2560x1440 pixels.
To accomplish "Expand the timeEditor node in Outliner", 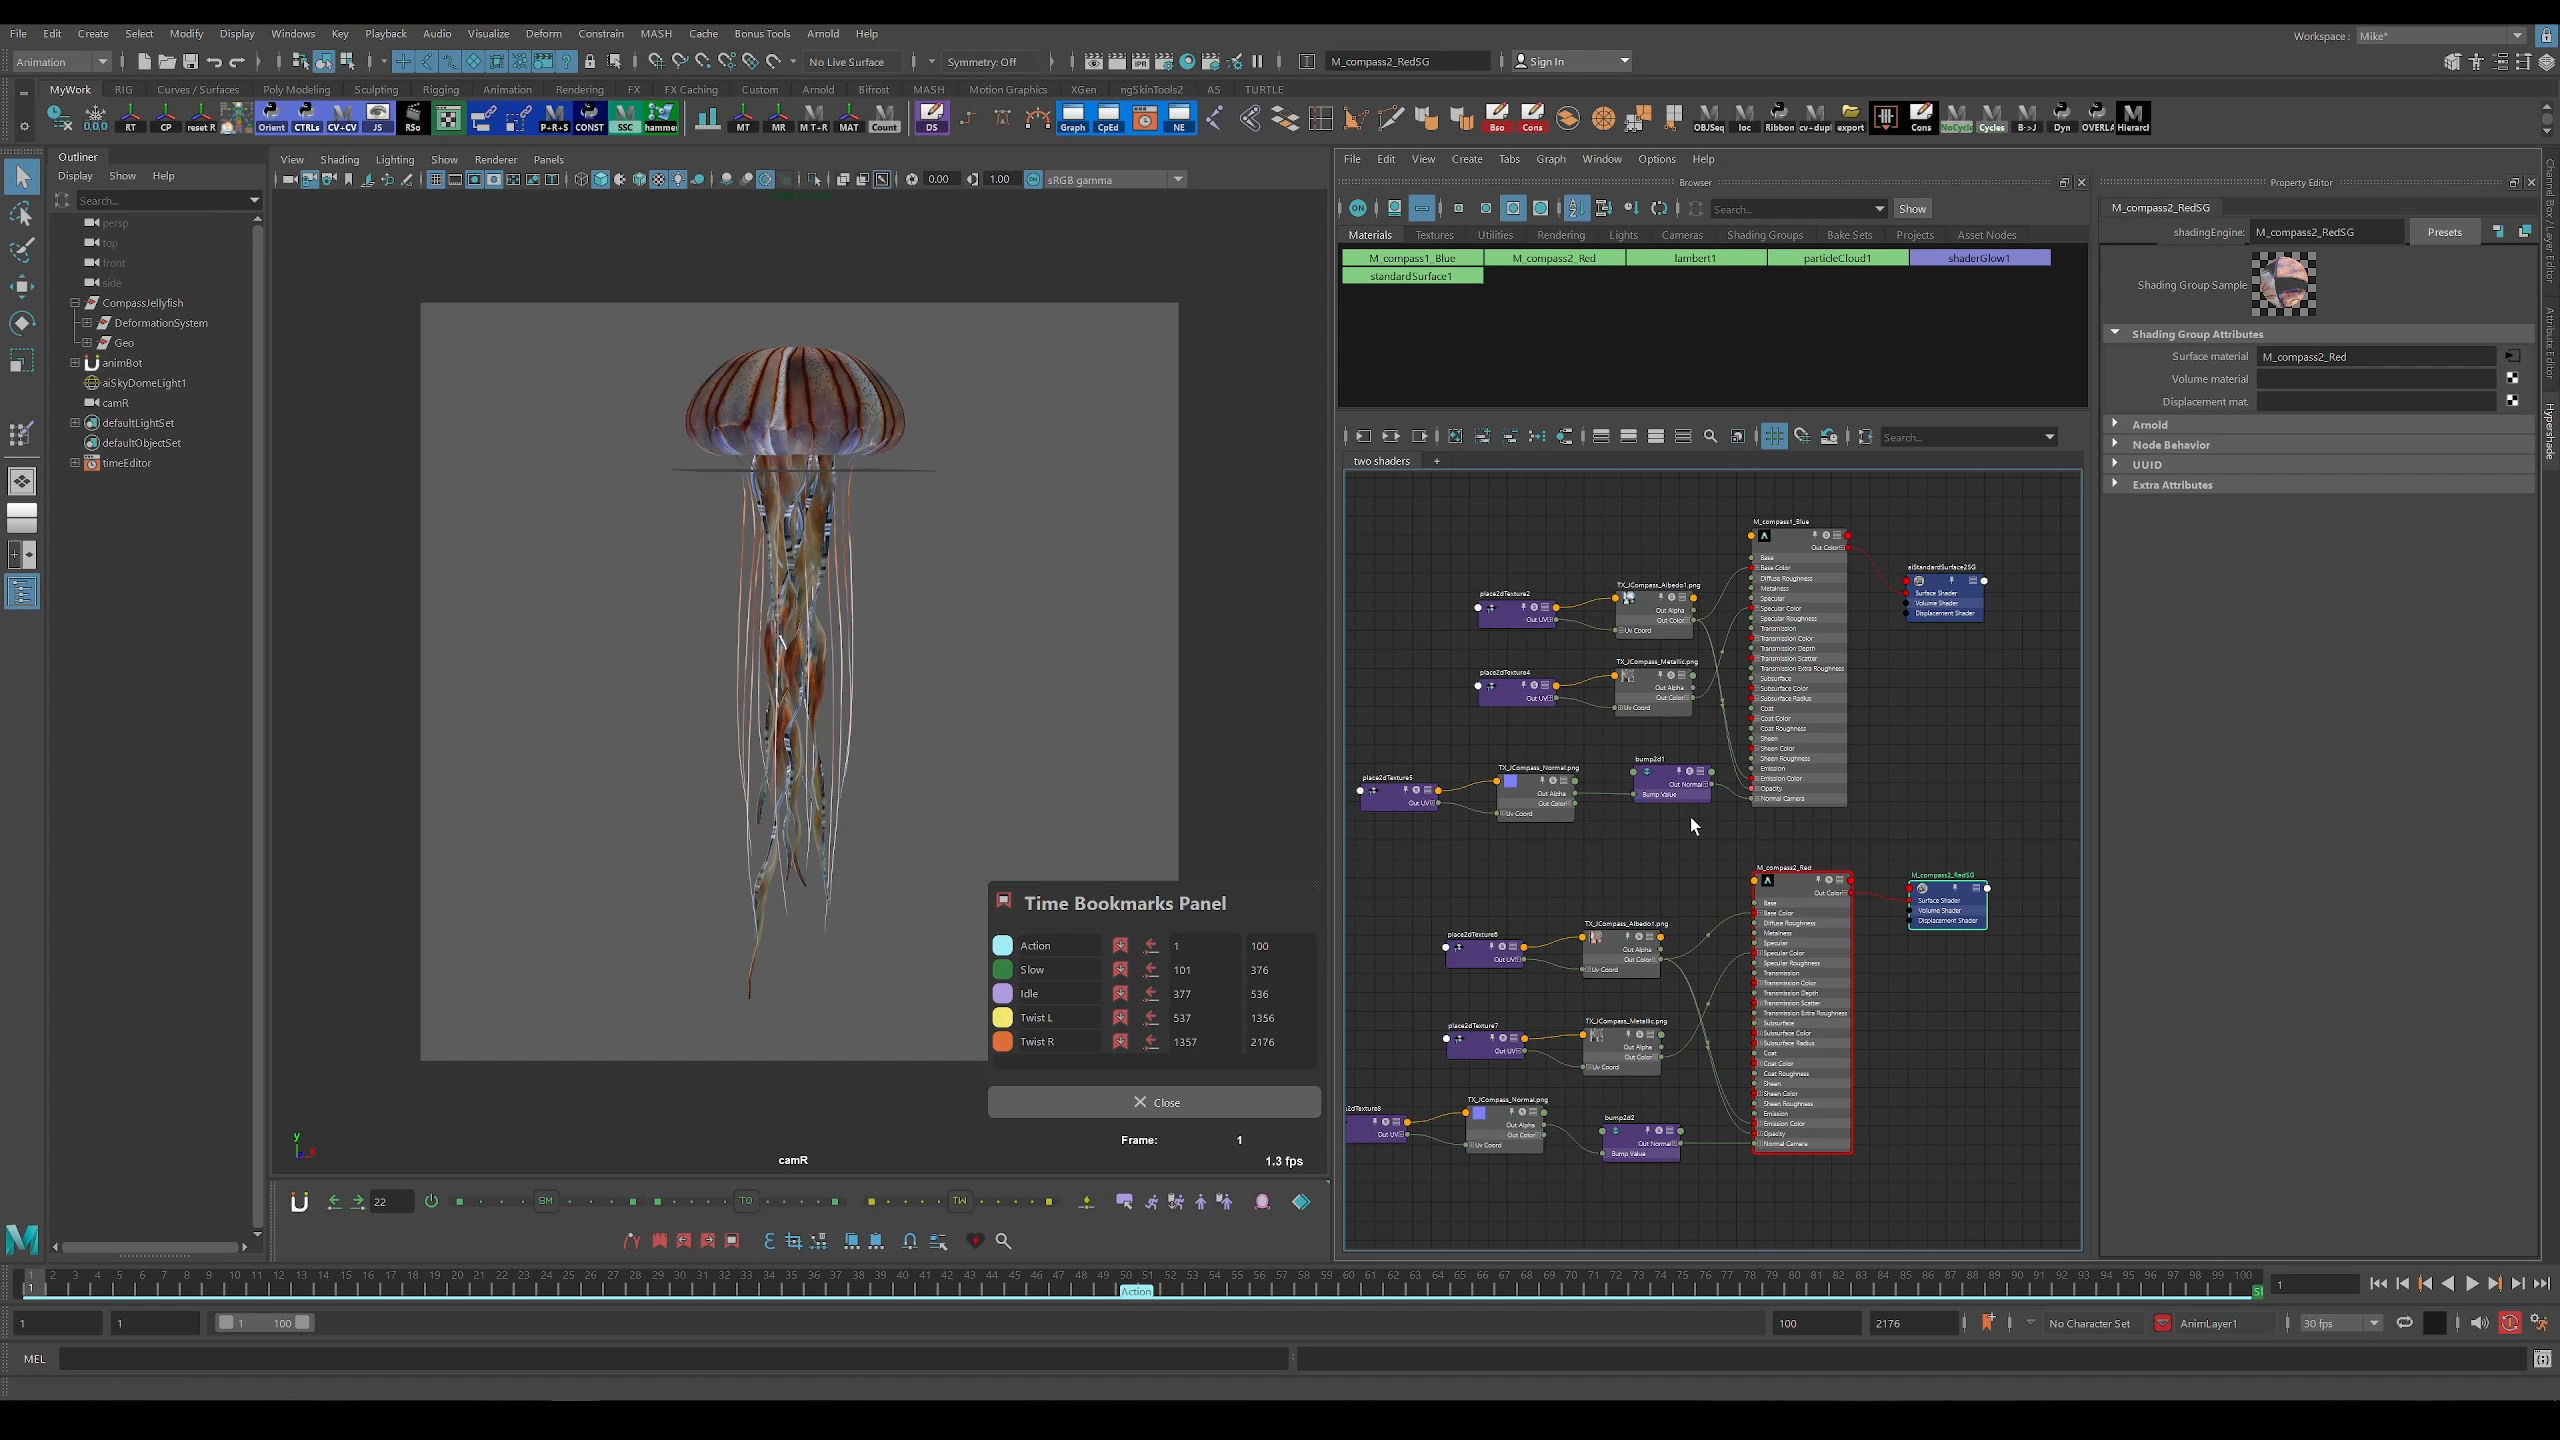I will point(75,462).
